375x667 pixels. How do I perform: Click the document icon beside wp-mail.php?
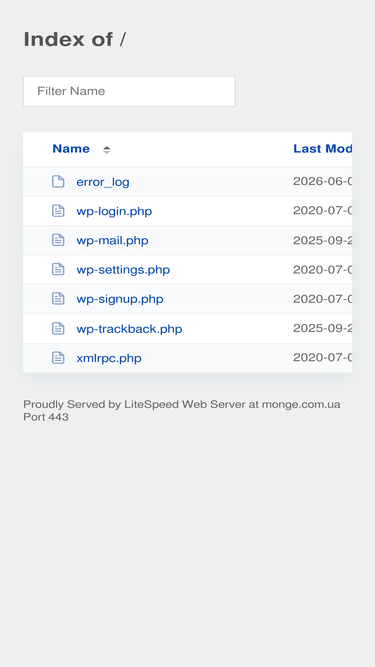[58, 240]
